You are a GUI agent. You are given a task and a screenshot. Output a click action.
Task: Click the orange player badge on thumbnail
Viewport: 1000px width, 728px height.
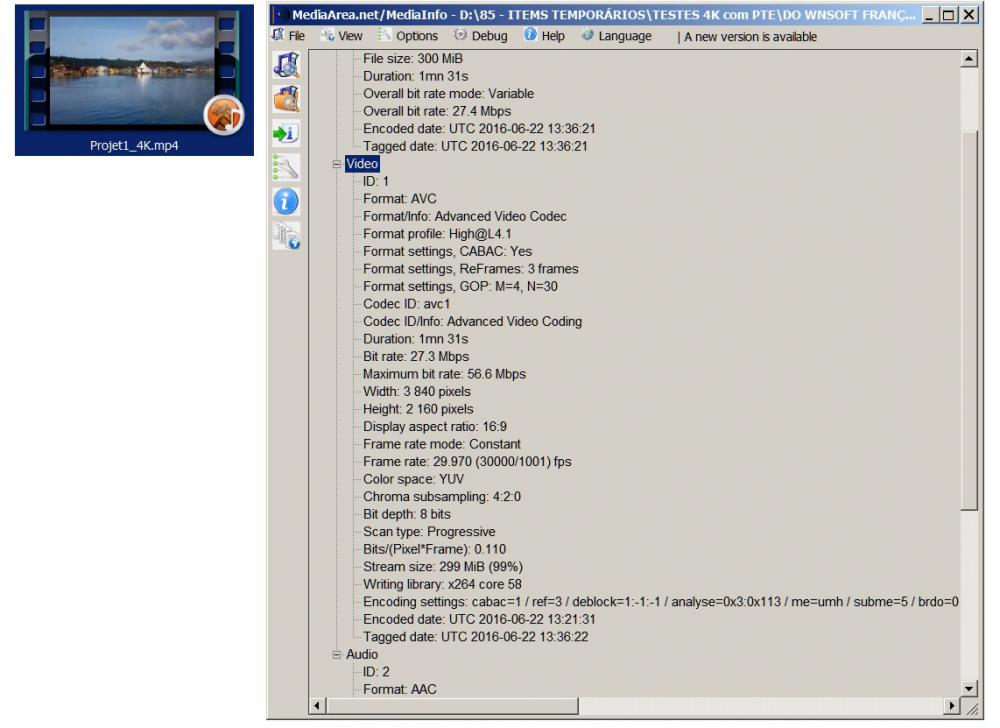click(x=222, y=115)
